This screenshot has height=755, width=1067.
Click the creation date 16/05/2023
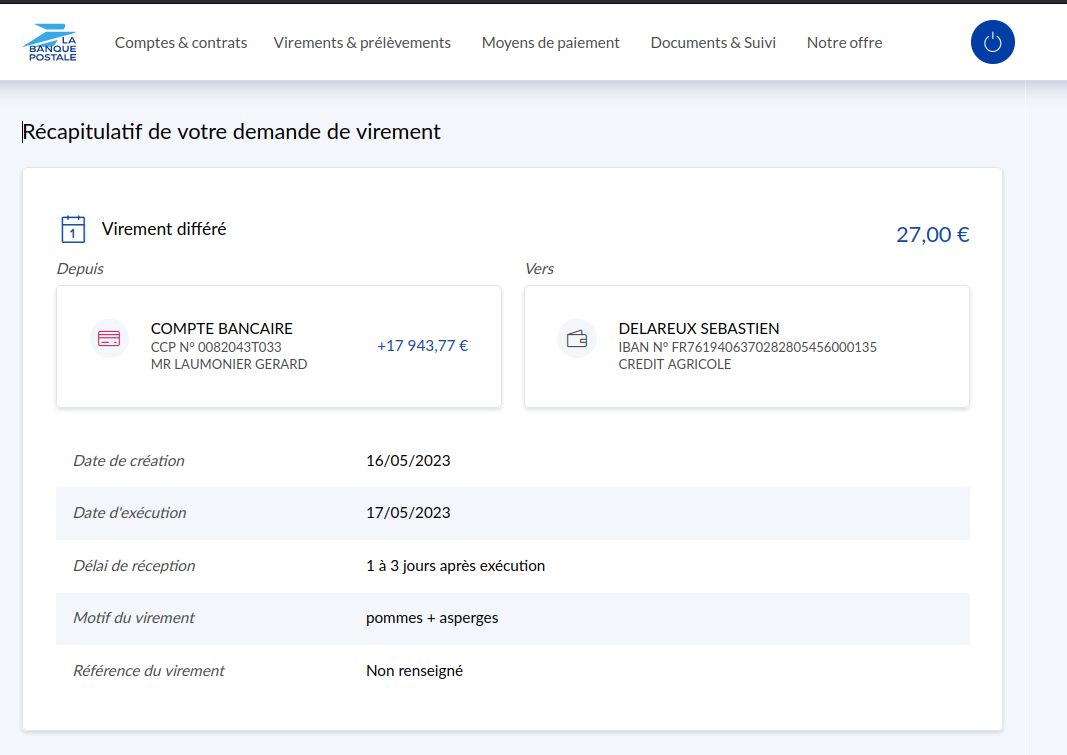(408, 461)
